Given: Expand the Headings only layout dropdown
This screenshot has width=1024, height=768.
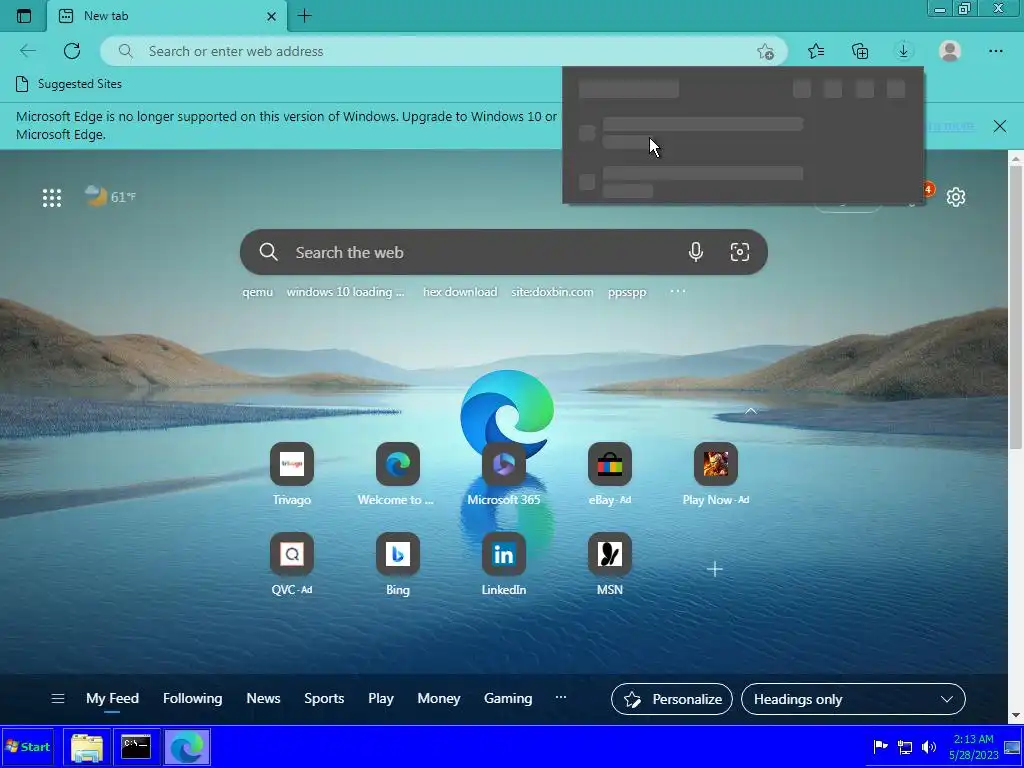Looking at the screenshot, I should [x=853, y=699].
